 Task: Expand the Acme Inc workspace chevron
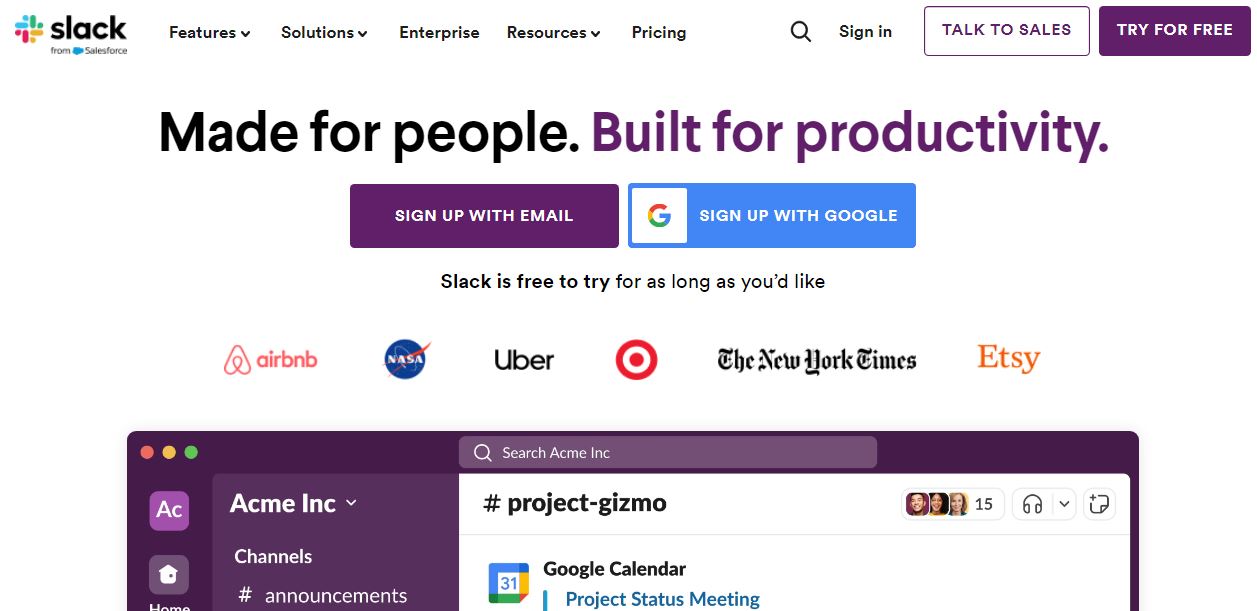click(351, 503)
